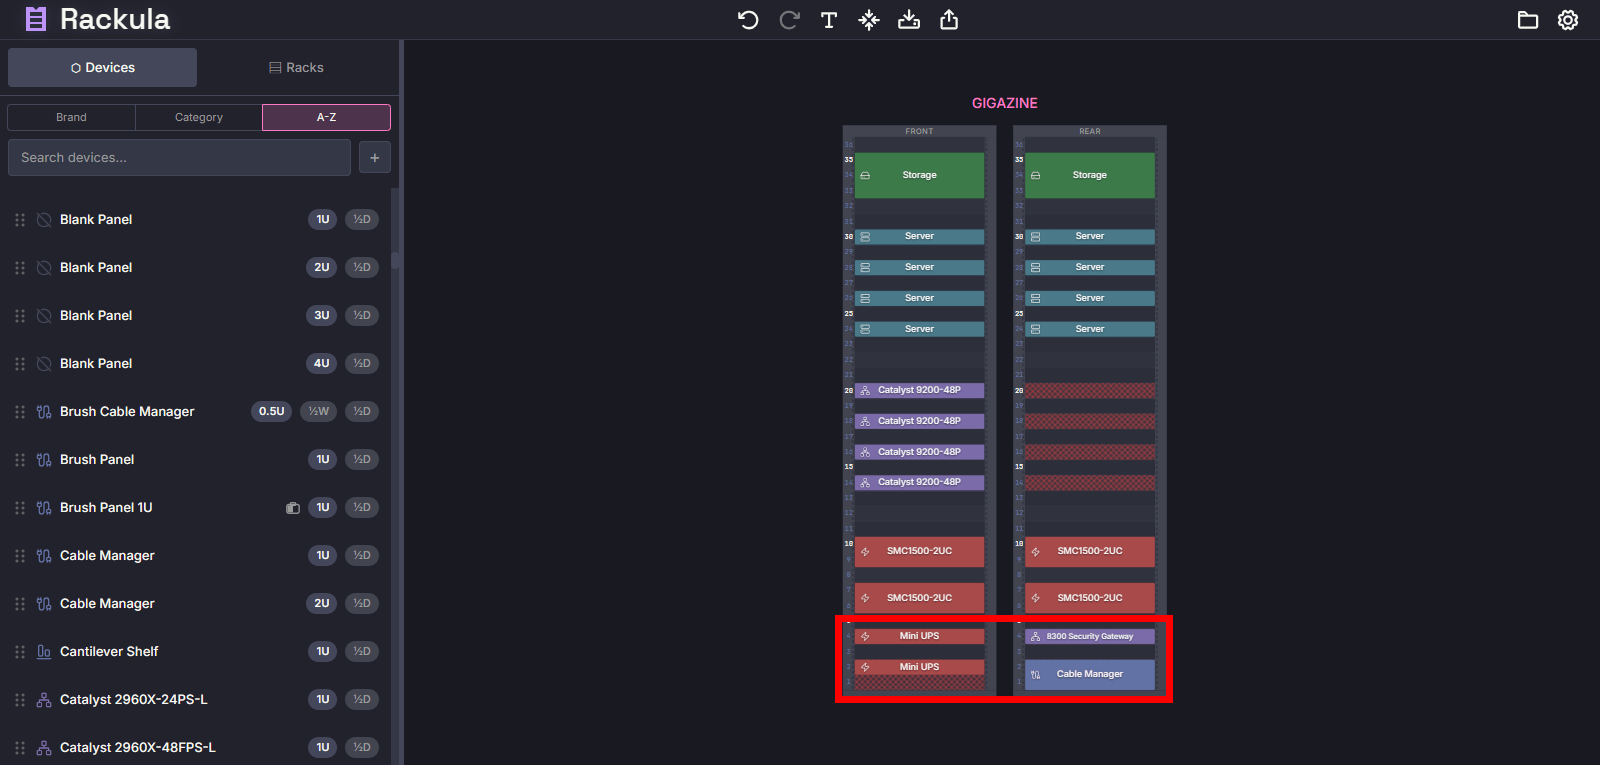Switch to the Racks tab
The width and height of the screenshot is (1600, 765).
(x=297, y=68)
